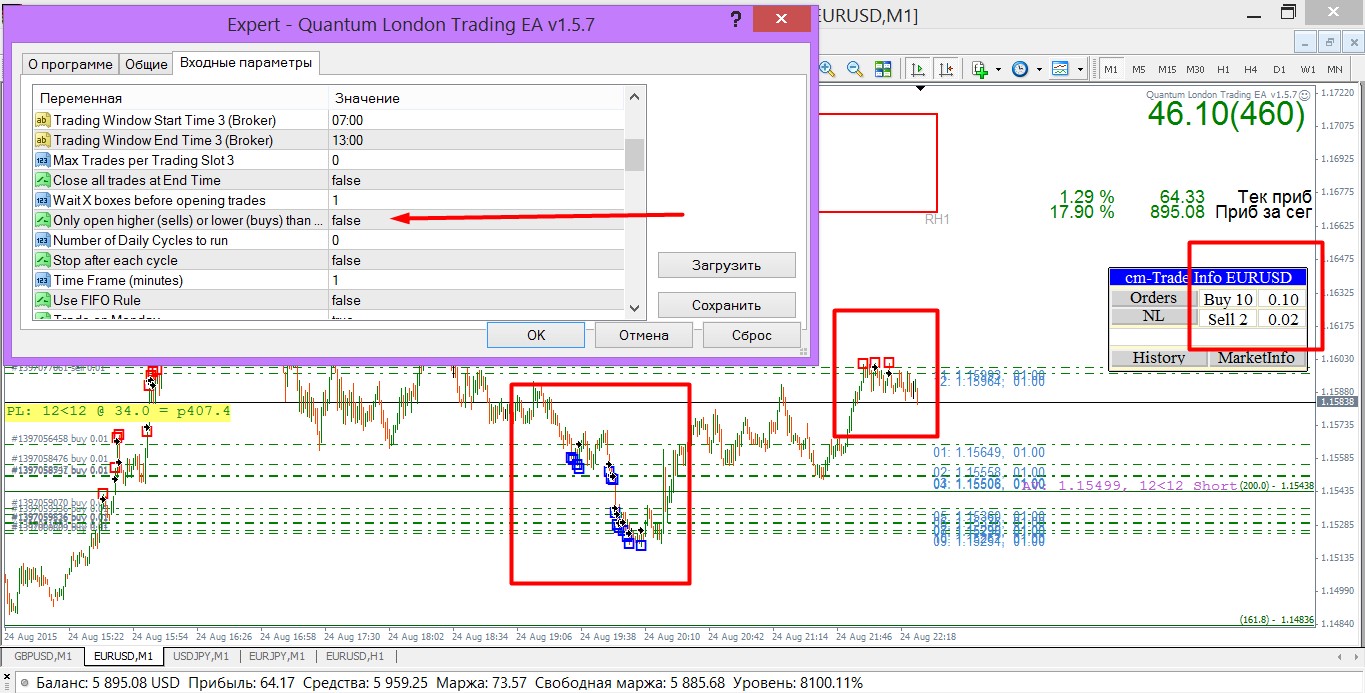Click the '123' icon of Max Trades per Trading Slot 3
1365x693 pixels.
tap(43, 160)
